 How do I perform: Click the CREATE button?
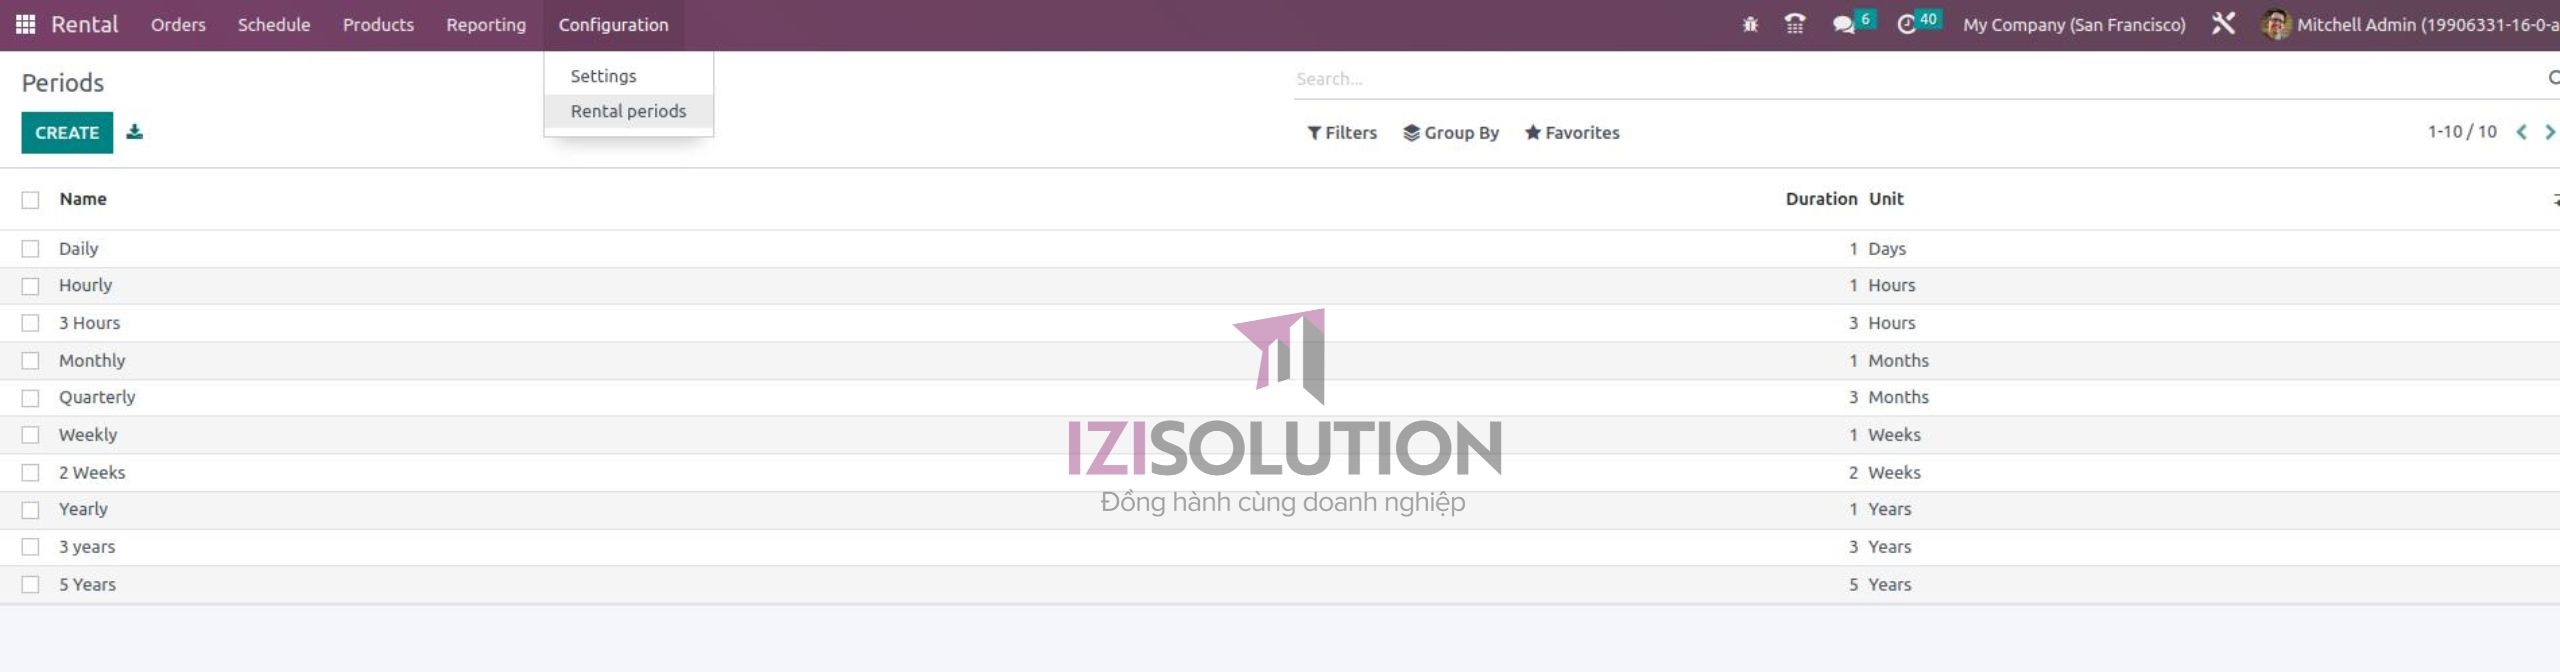click(67, 133)
